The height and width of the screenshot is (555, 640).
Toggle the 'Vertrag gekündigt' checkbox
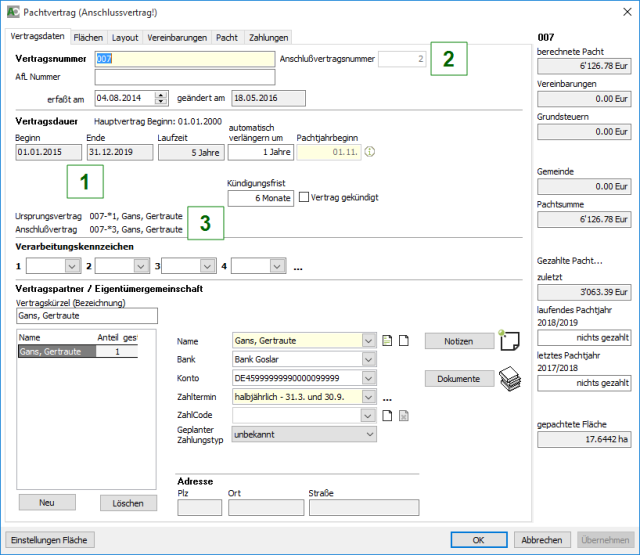tap(305, 197)
